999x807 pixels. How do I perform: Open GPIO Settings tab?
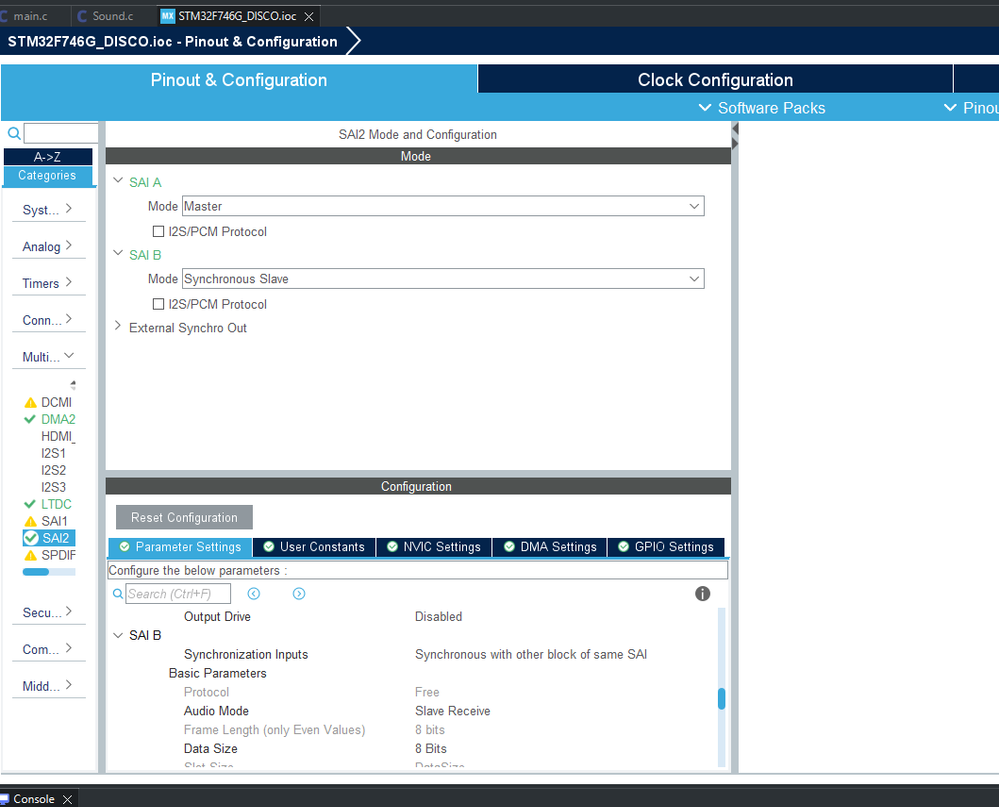coord(666,547)
